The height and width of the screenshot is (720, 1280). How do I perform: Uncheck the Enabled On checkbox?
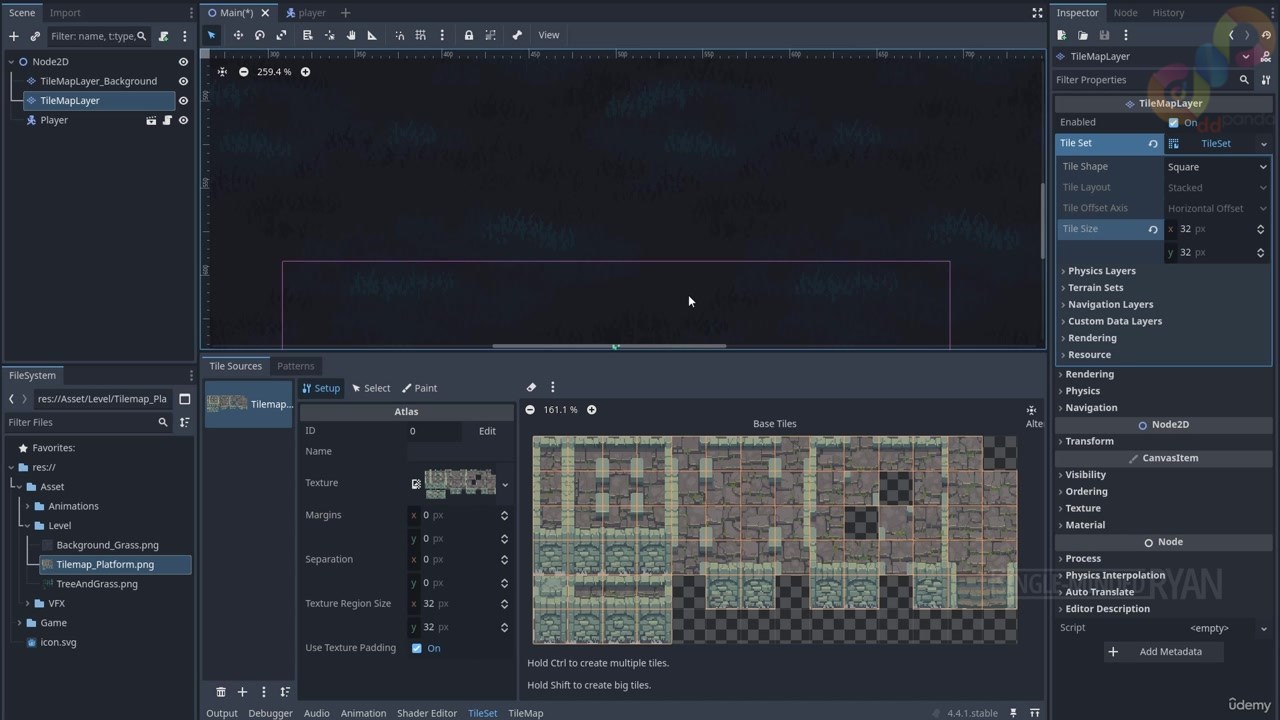tap(1174, 123)
